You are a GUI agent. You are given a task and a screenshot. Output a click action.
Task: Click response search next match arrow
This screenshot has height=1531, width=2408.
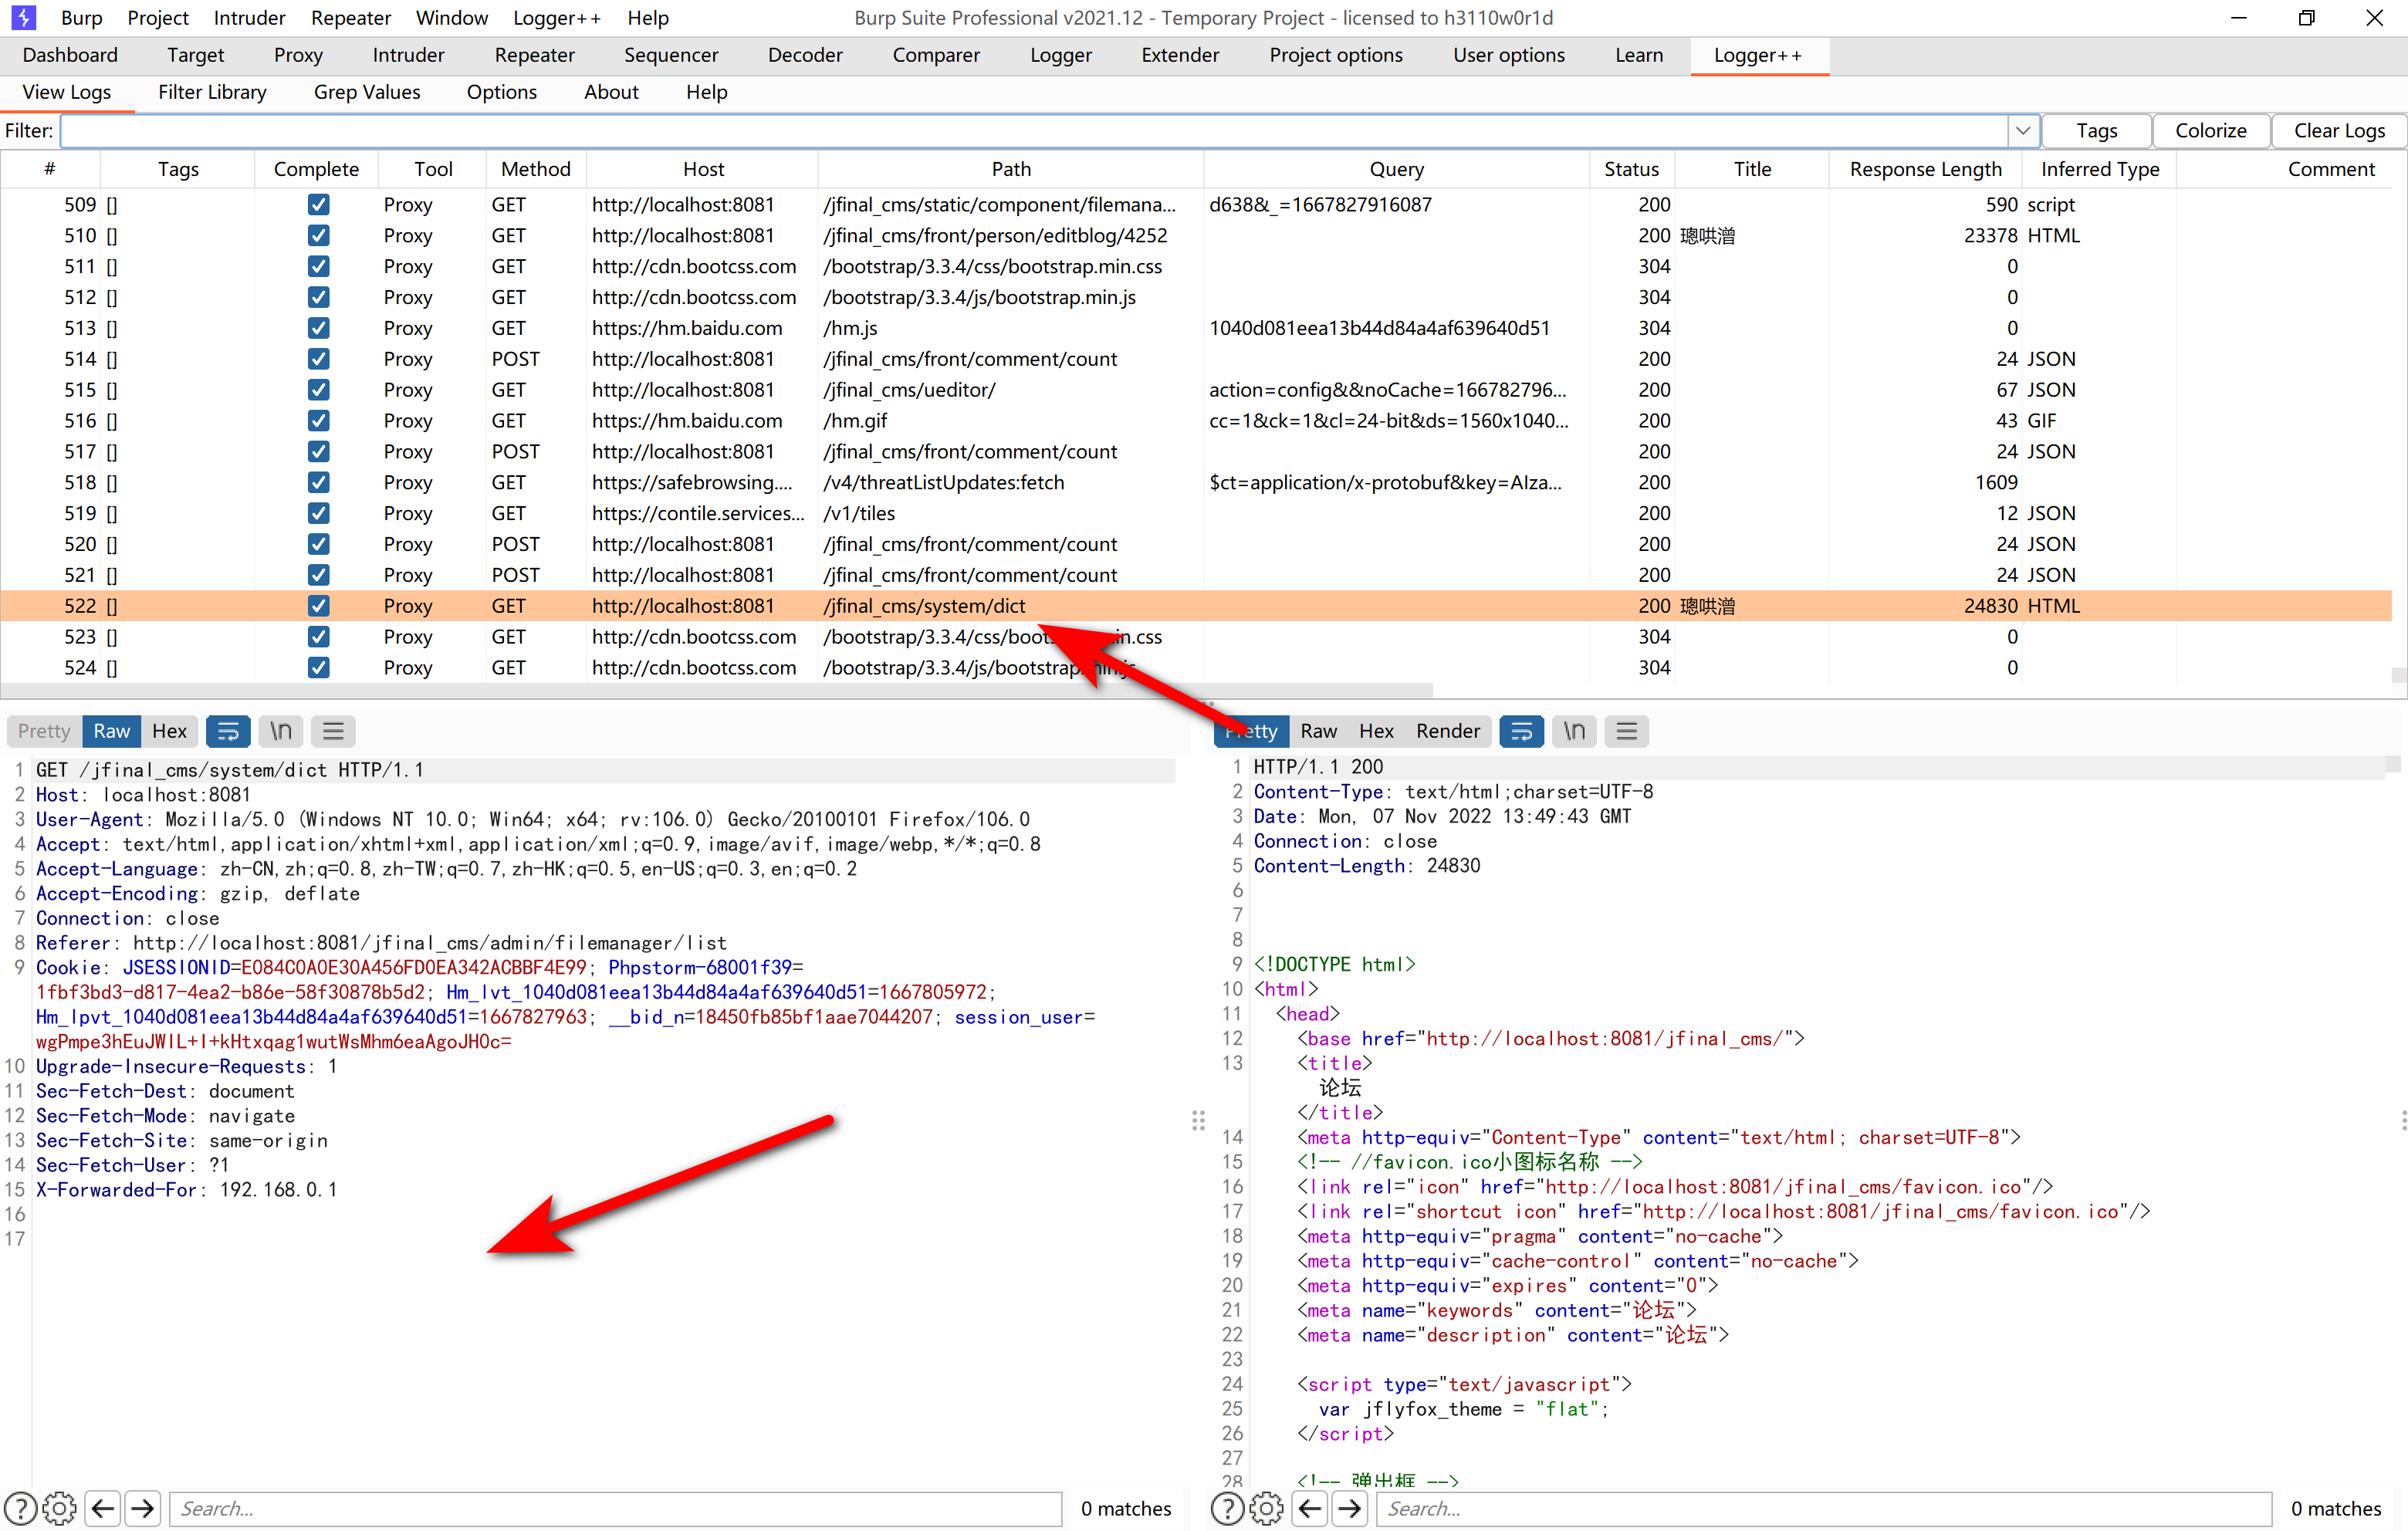tap(1350, 1508)
